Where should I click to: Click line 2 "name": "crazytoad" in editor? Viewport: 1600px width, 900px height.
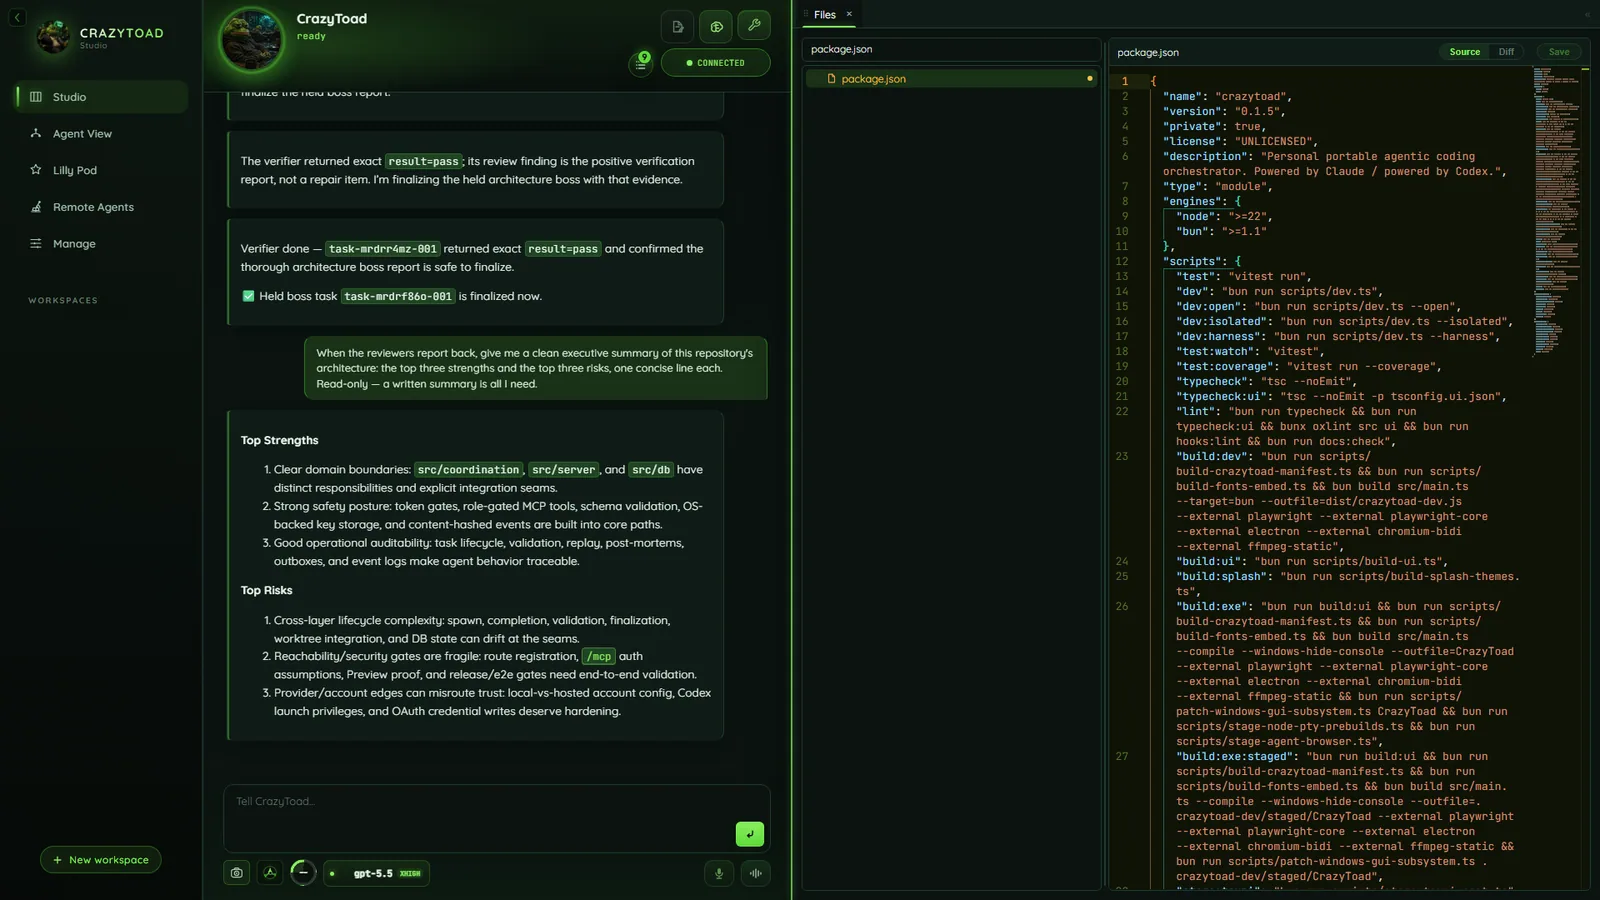click(x=1227, y=97)
